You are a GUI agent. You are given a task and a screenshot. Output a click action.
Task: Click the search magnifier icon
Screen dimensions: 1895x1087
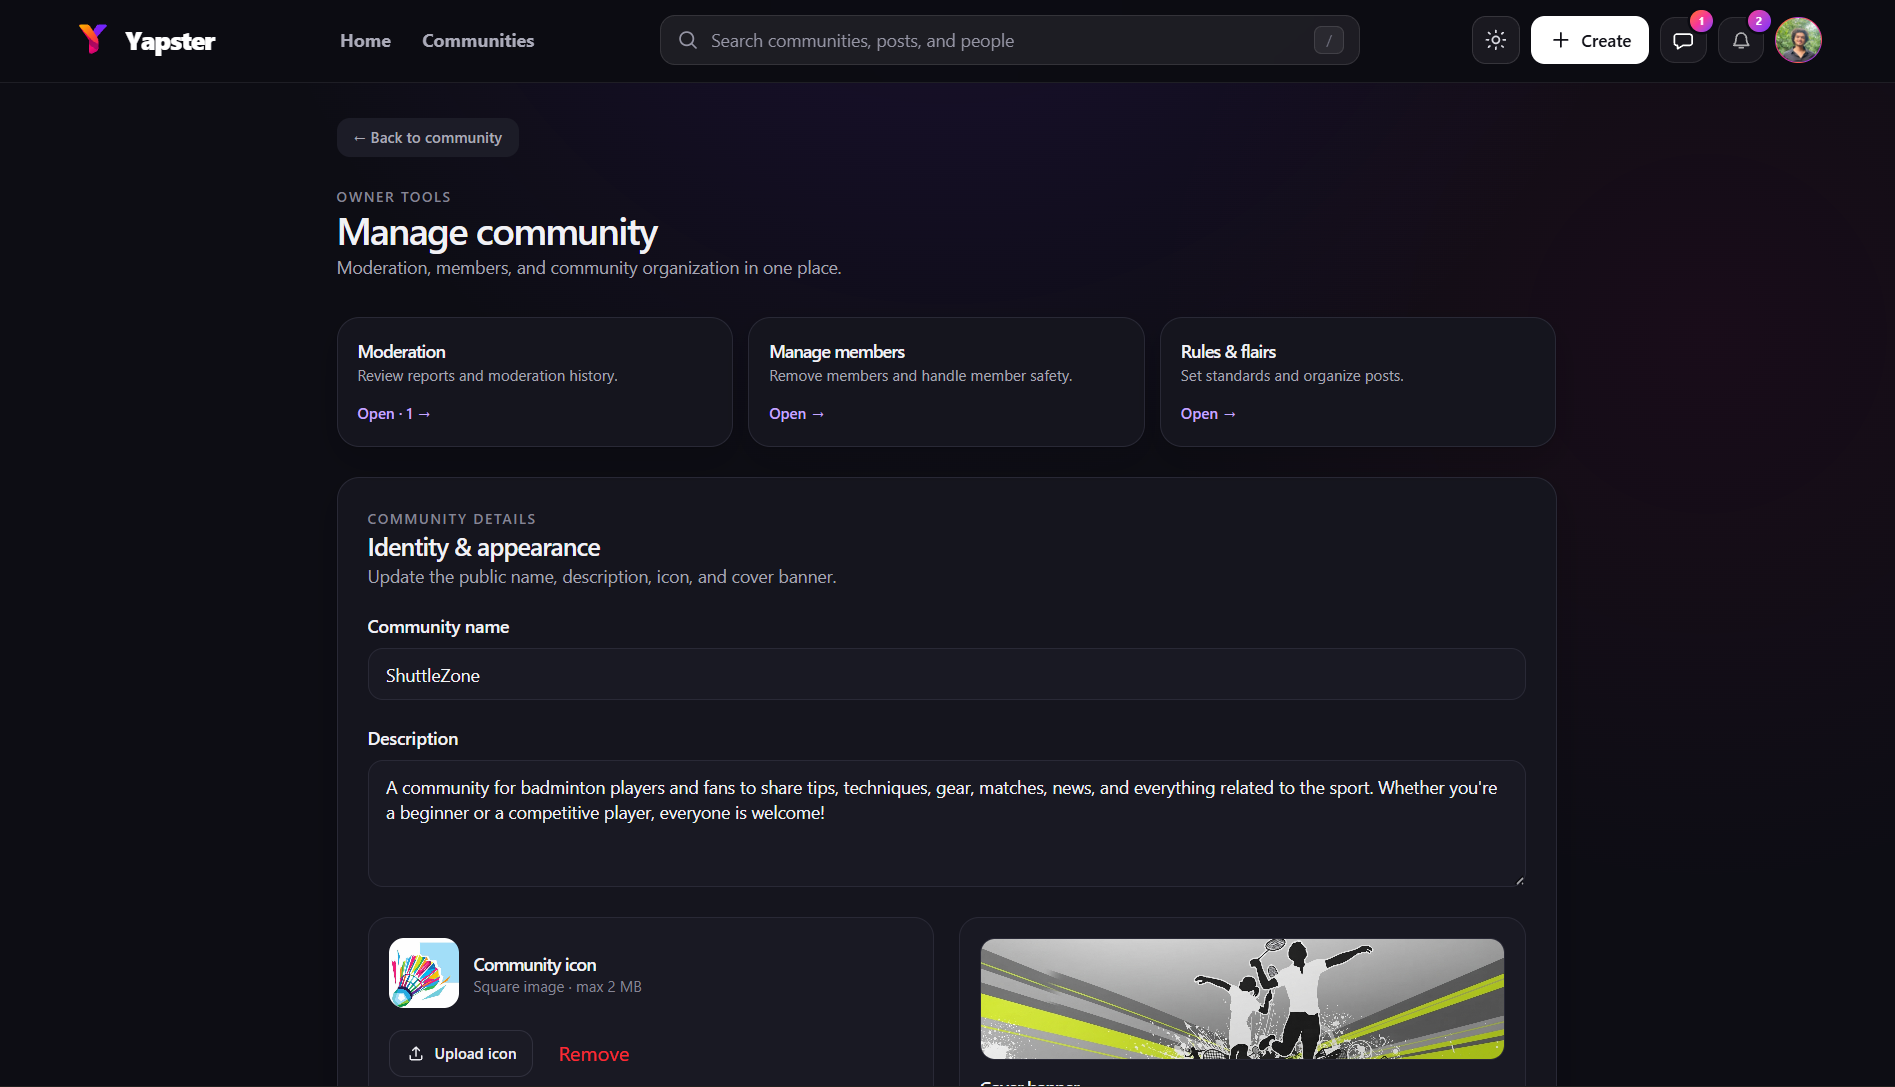point(688,40)
